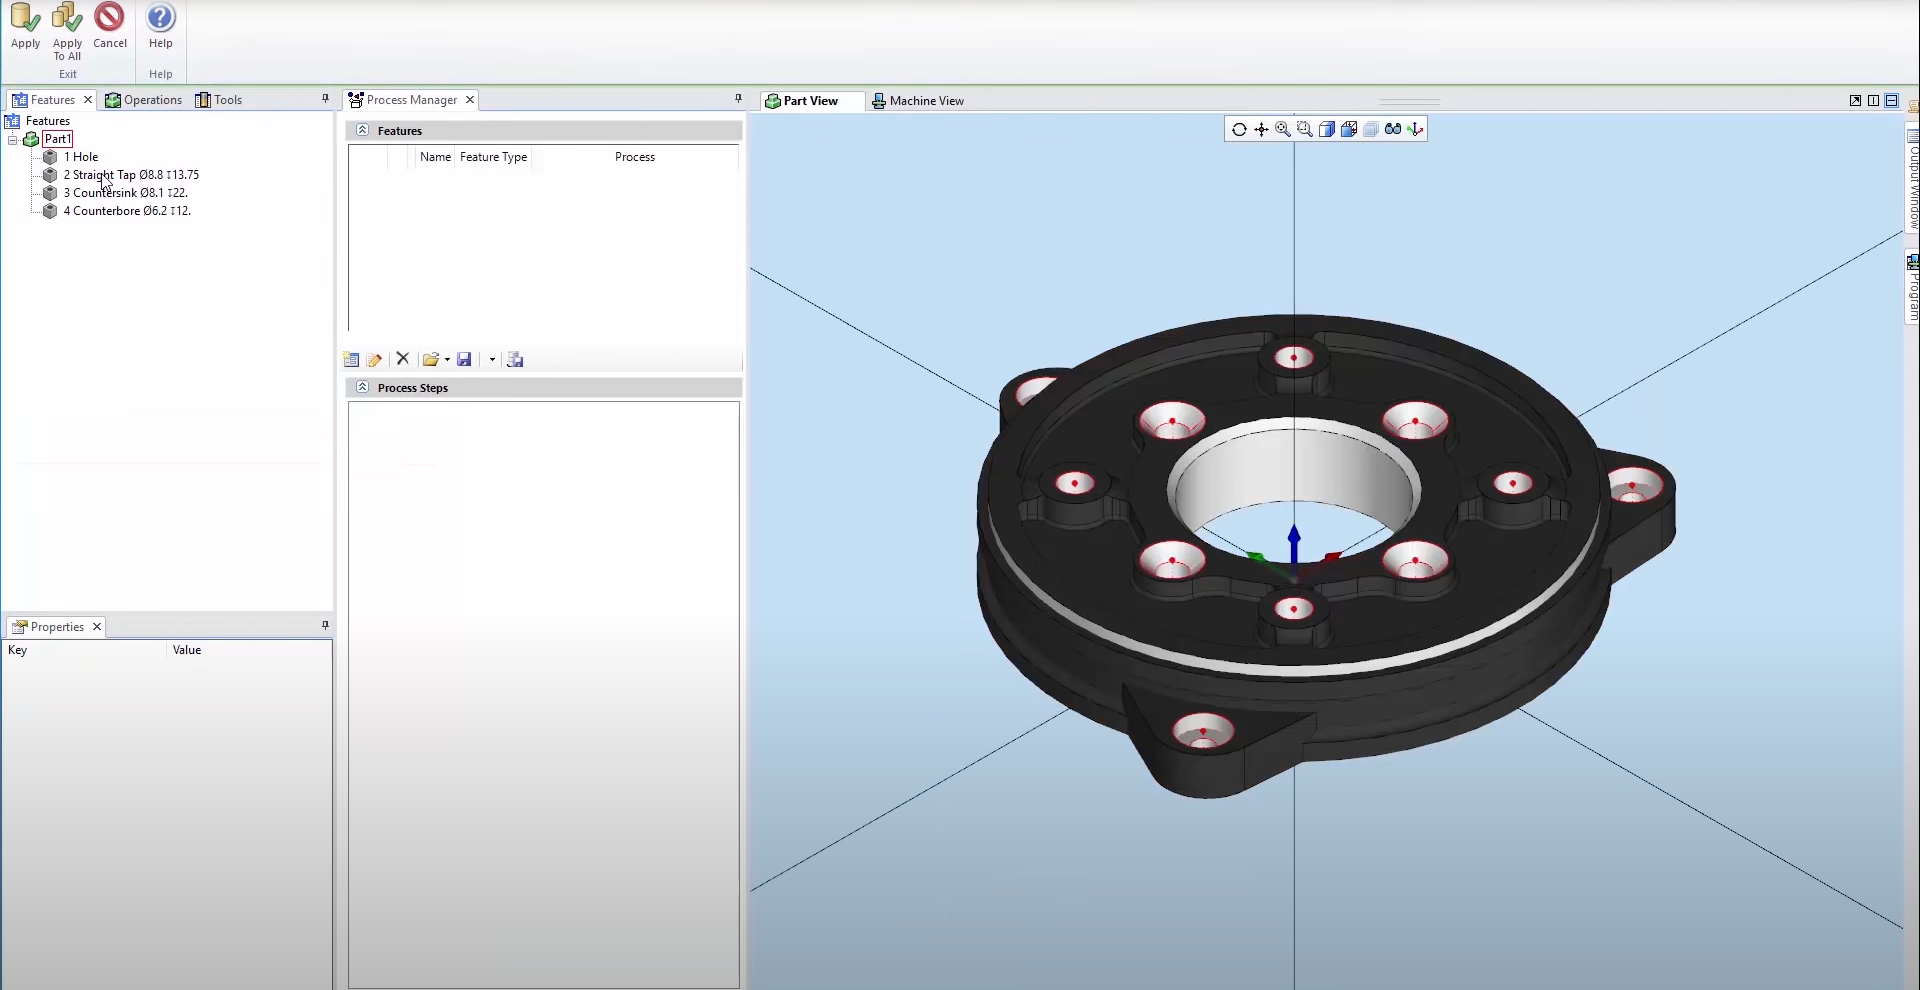Split the view horizontally with the tile icon
The image size is (1920, 990).
pos(1891,101)
